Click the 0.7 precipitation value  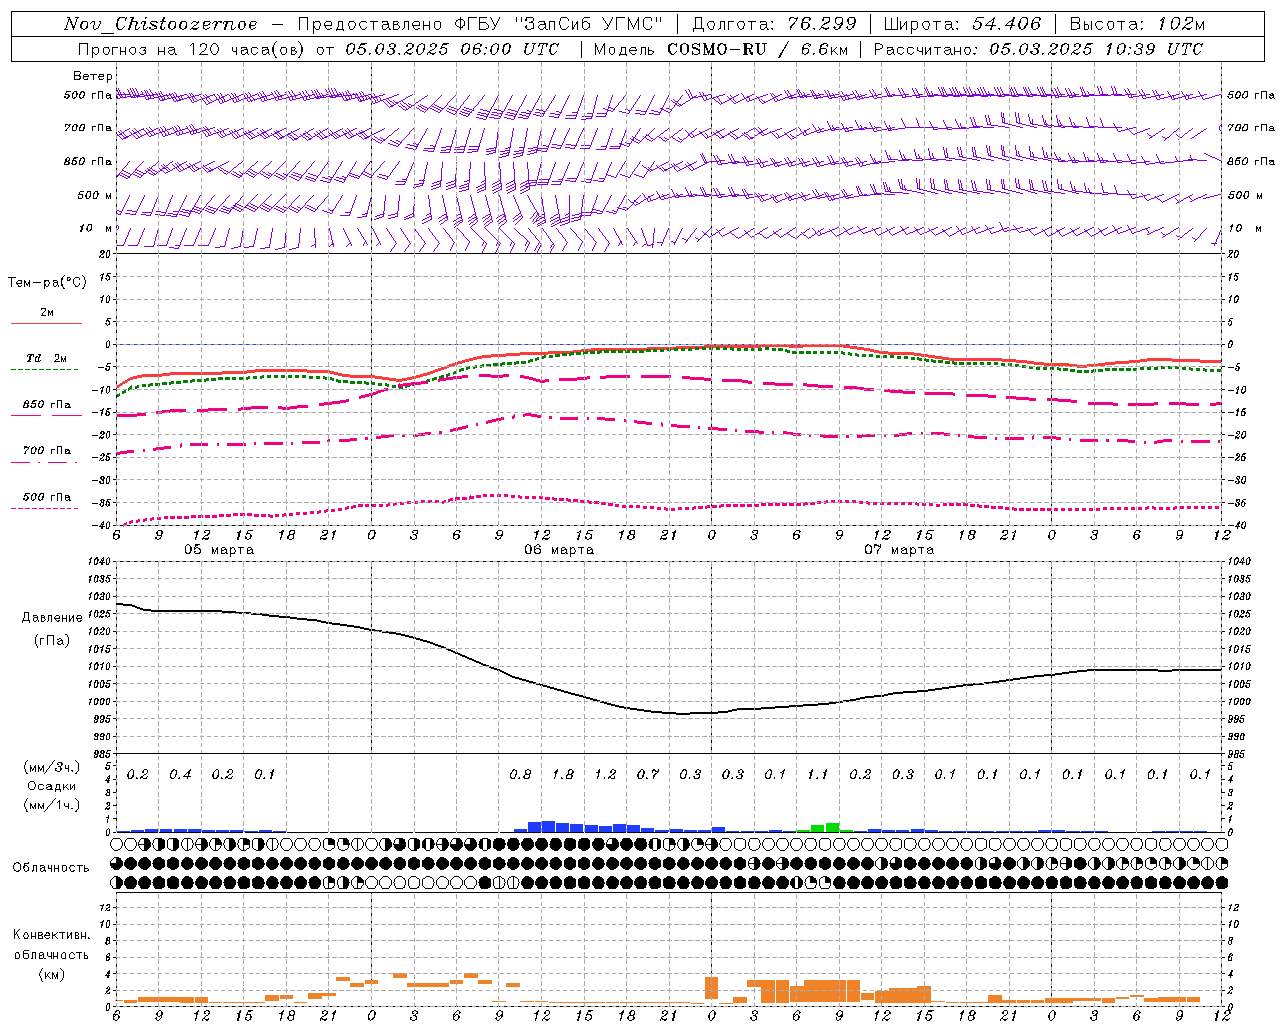click(648, 774)
